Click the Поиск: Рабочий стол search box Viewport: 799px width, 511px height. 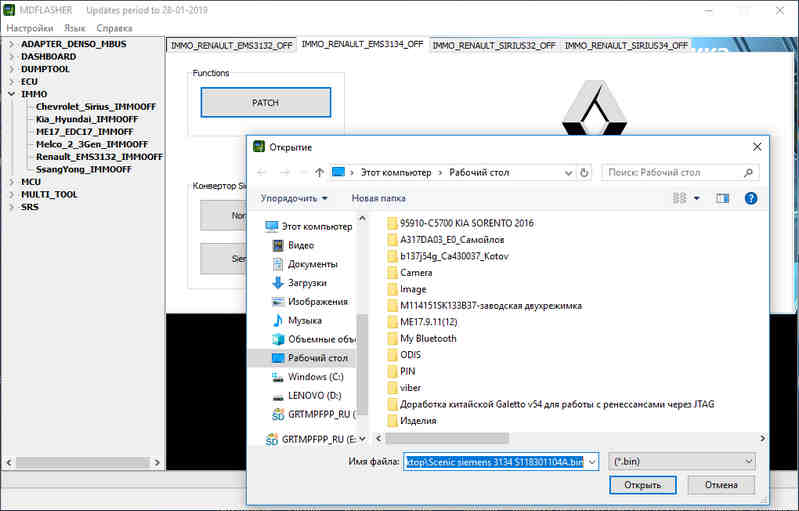point(680,173)
